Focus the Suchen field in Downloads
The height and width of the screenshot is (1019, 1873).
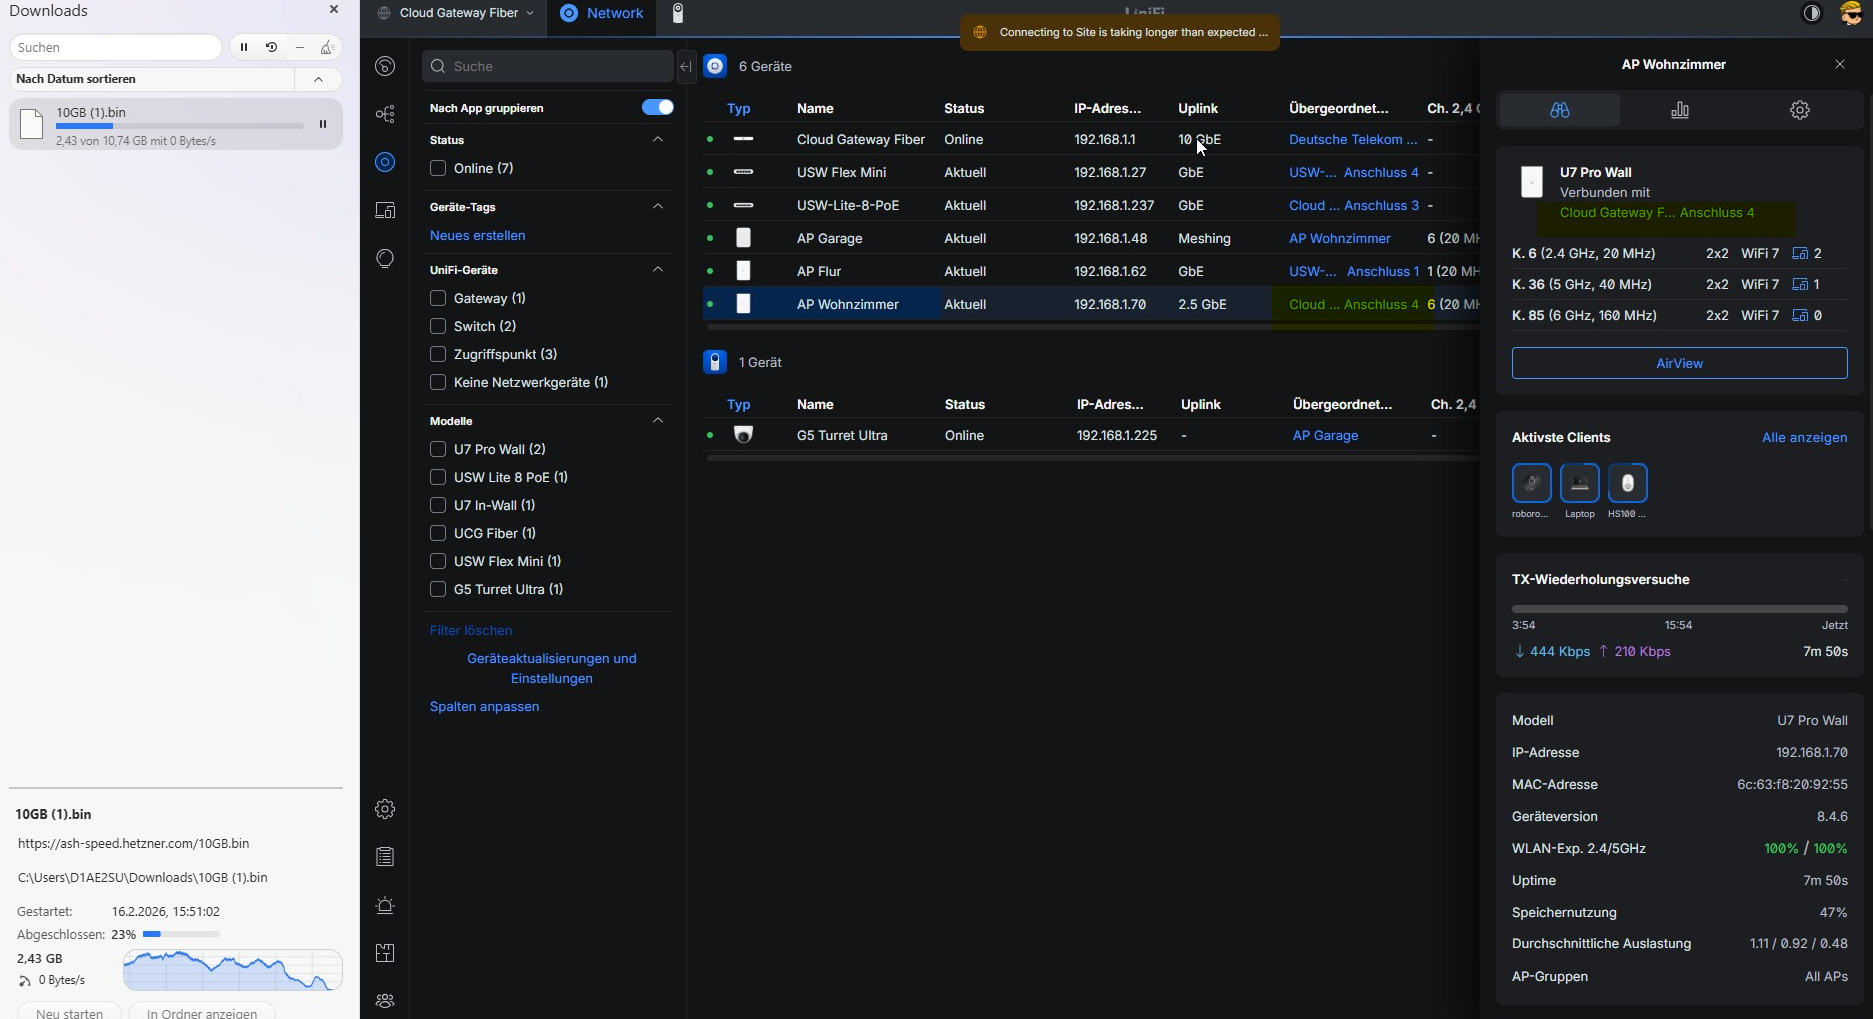coord(115,47)
